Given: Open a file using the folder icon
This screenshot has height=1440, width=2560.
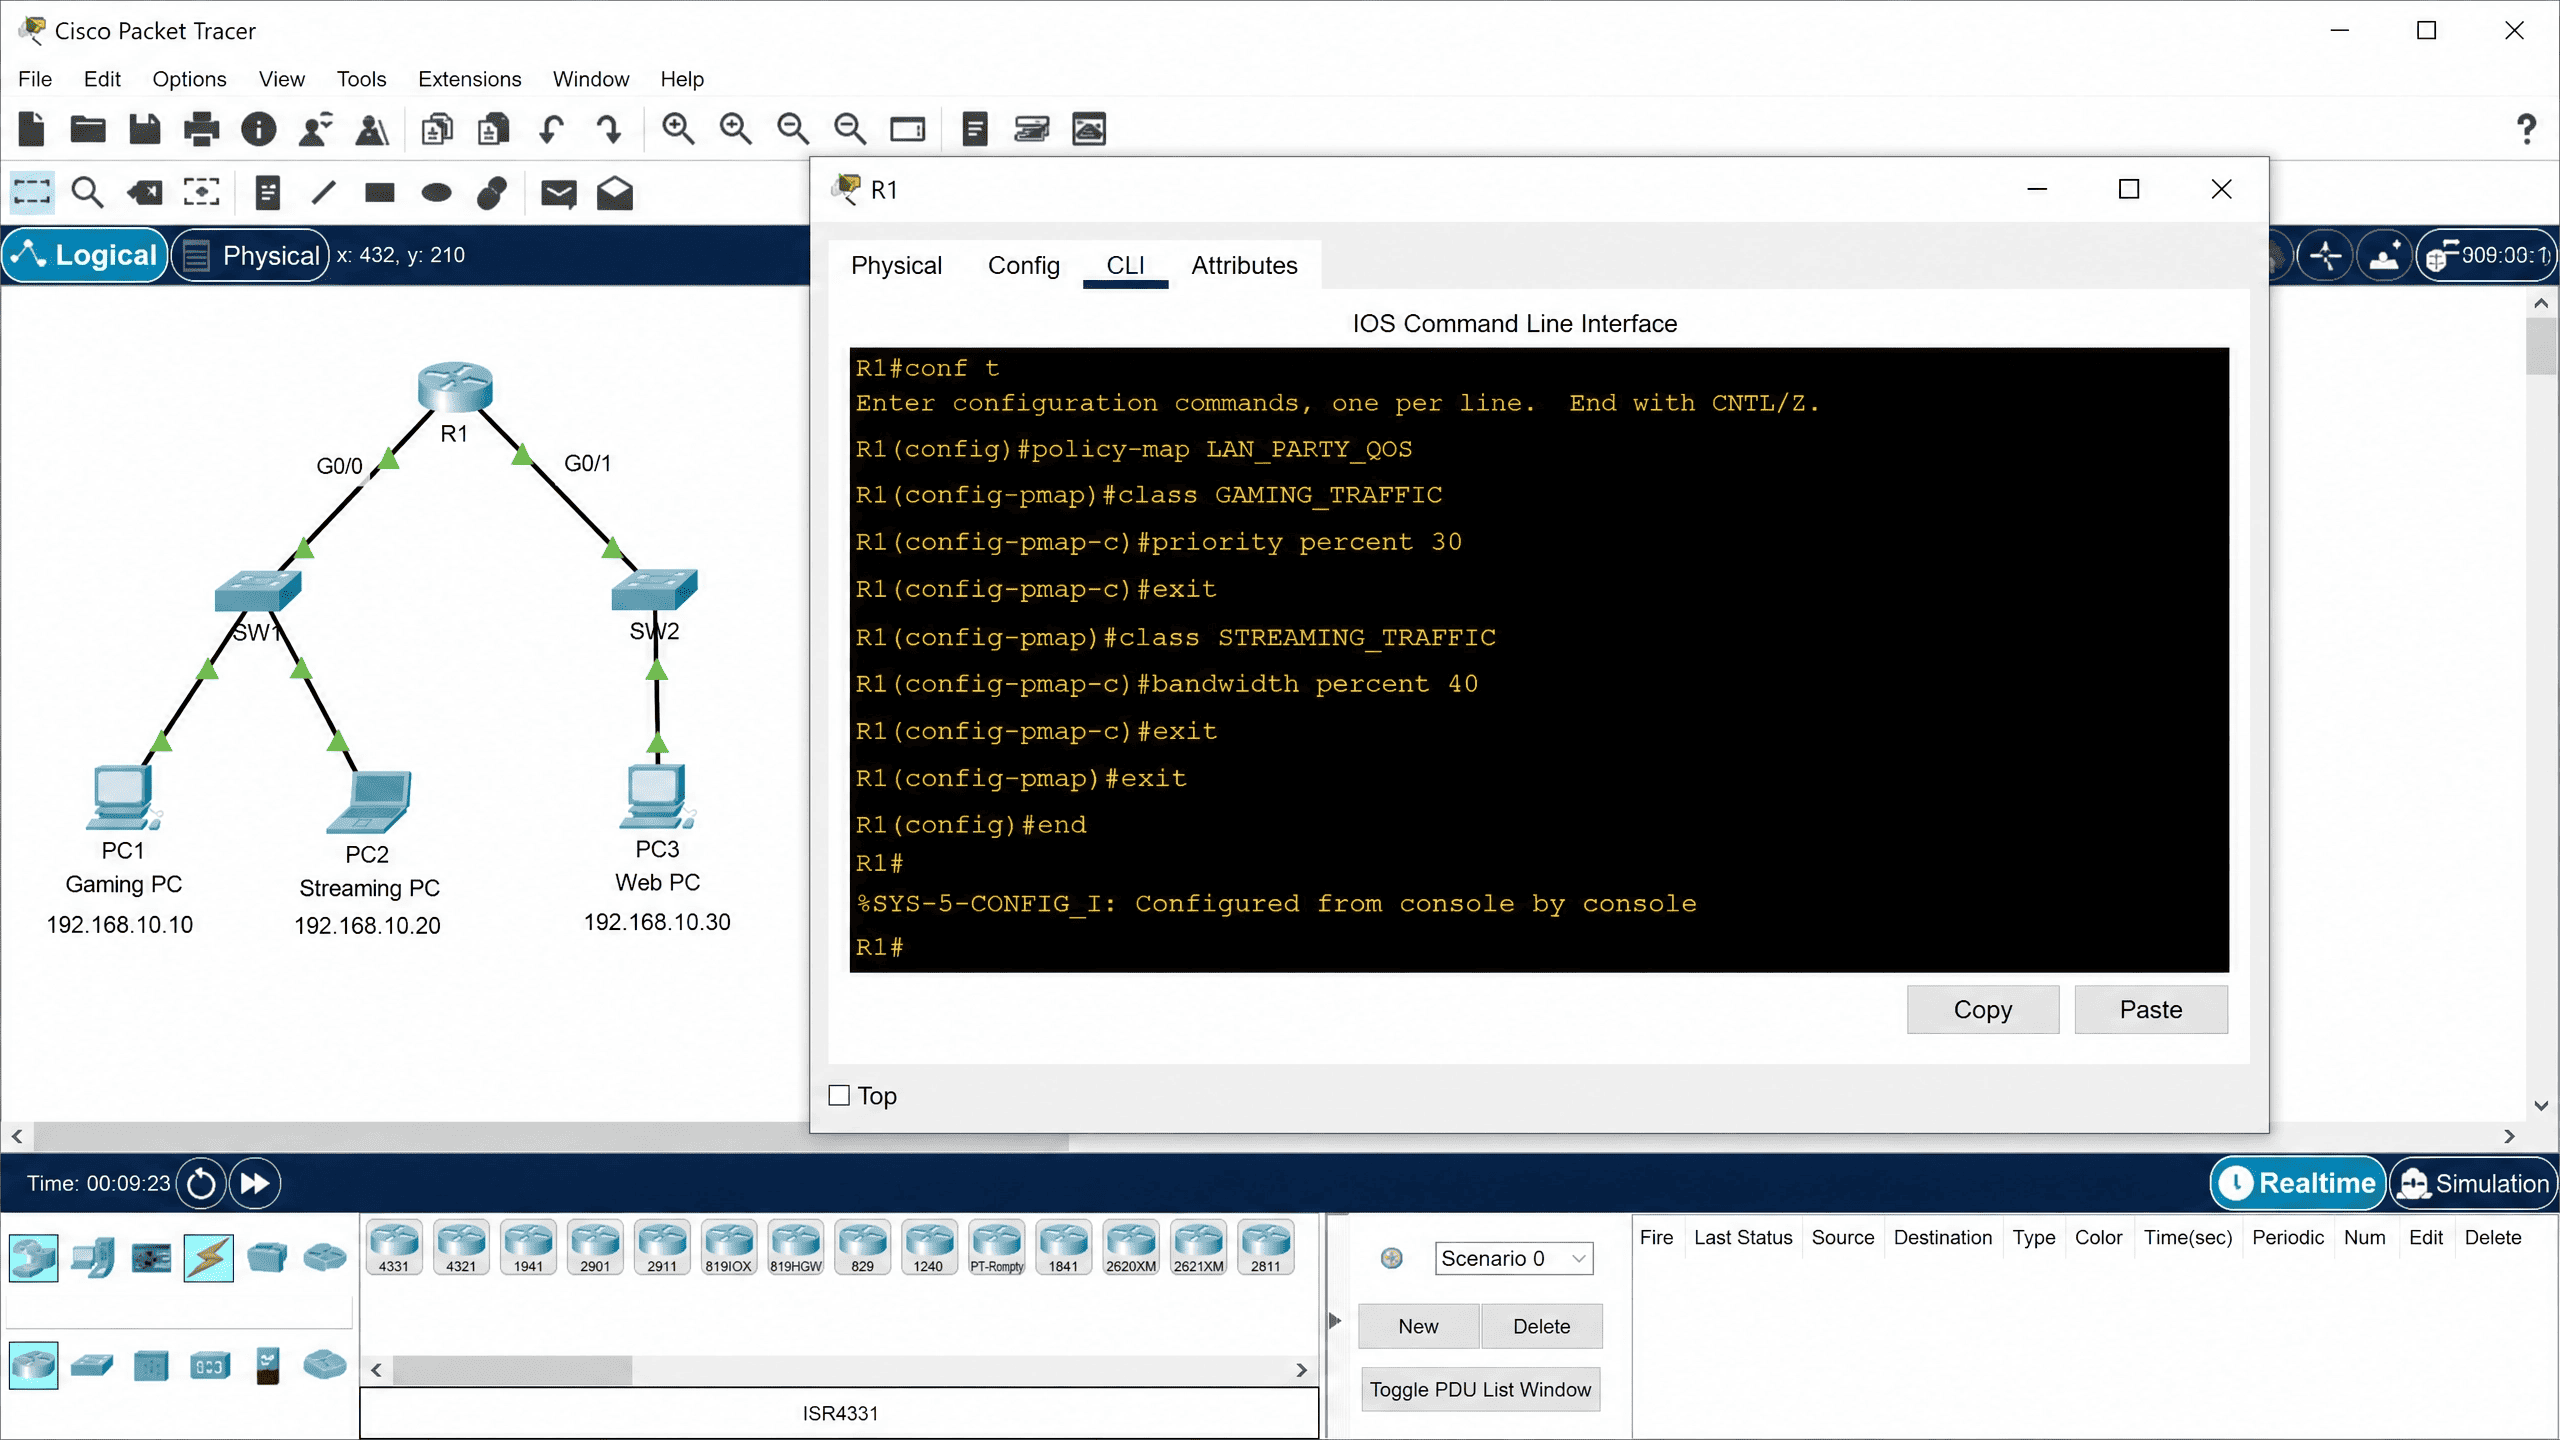Looking at the screenshot, I should click(88, 129).
